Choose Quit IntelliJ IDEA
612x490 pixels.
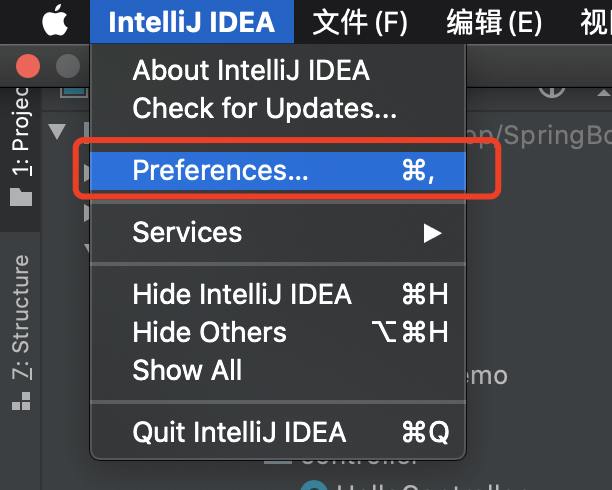tap(278, 432)
